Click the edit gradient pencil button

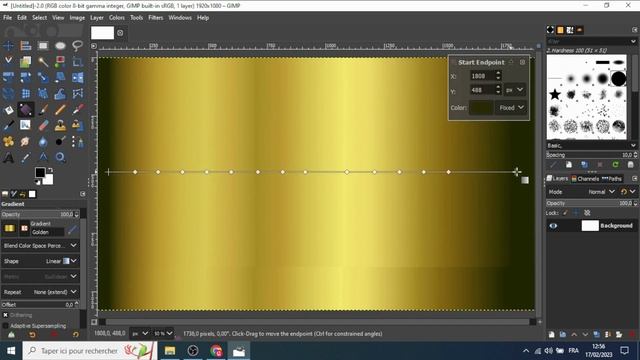click(x=72, y=229)
